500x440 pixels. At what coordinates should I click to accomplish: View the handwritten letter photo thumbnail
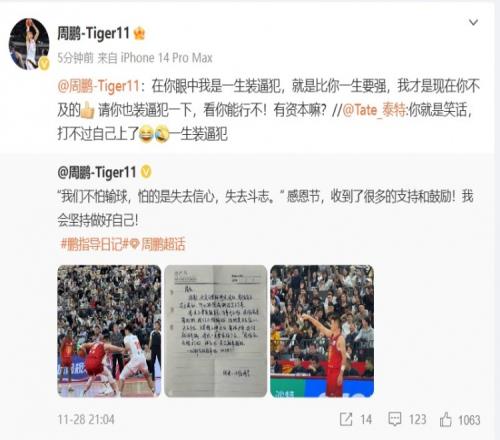click(x=216, y=331)
